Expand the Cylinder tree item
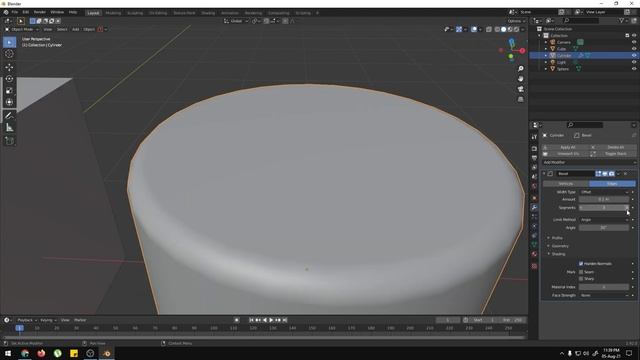The width and height of the screenshot is (640, 360). tap(546, 56)
